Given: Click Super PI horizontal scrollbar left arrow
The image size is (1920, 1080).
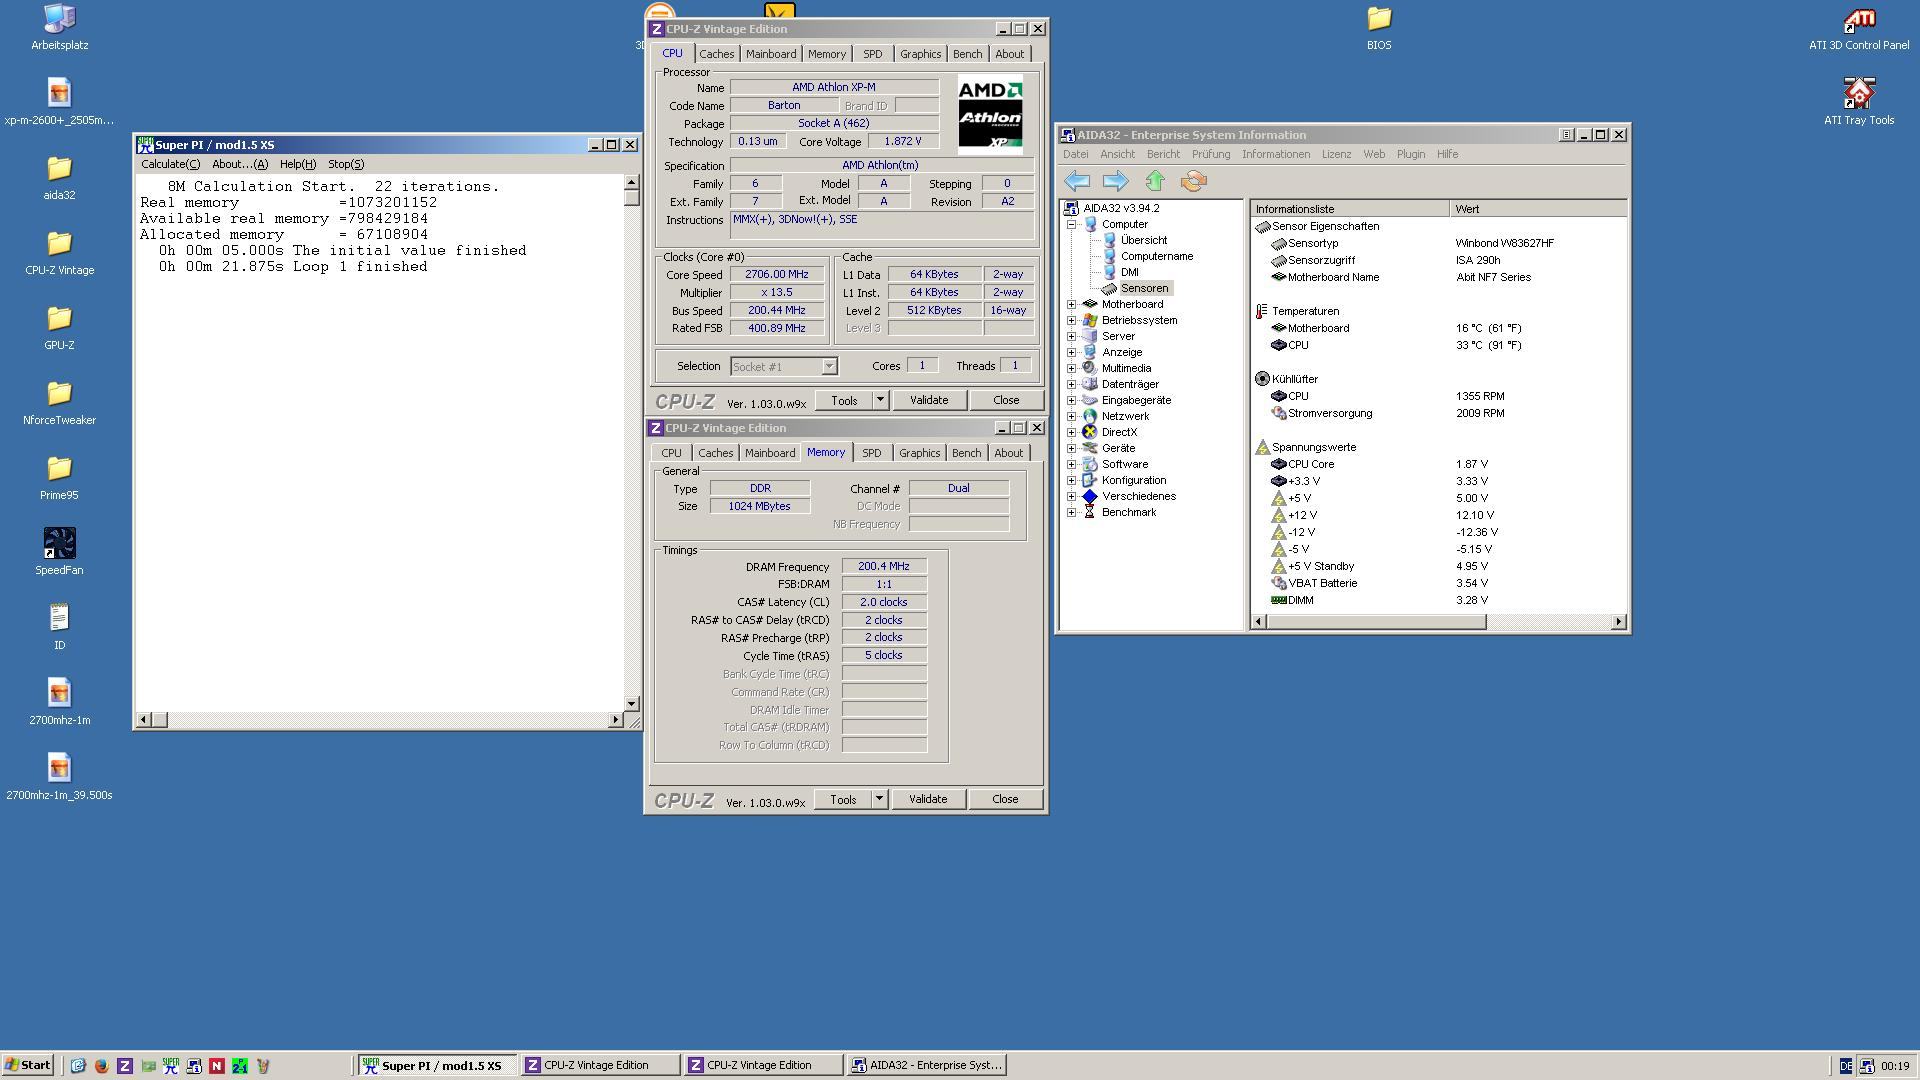Looking at the screenshot, I should tap(143, 720).
